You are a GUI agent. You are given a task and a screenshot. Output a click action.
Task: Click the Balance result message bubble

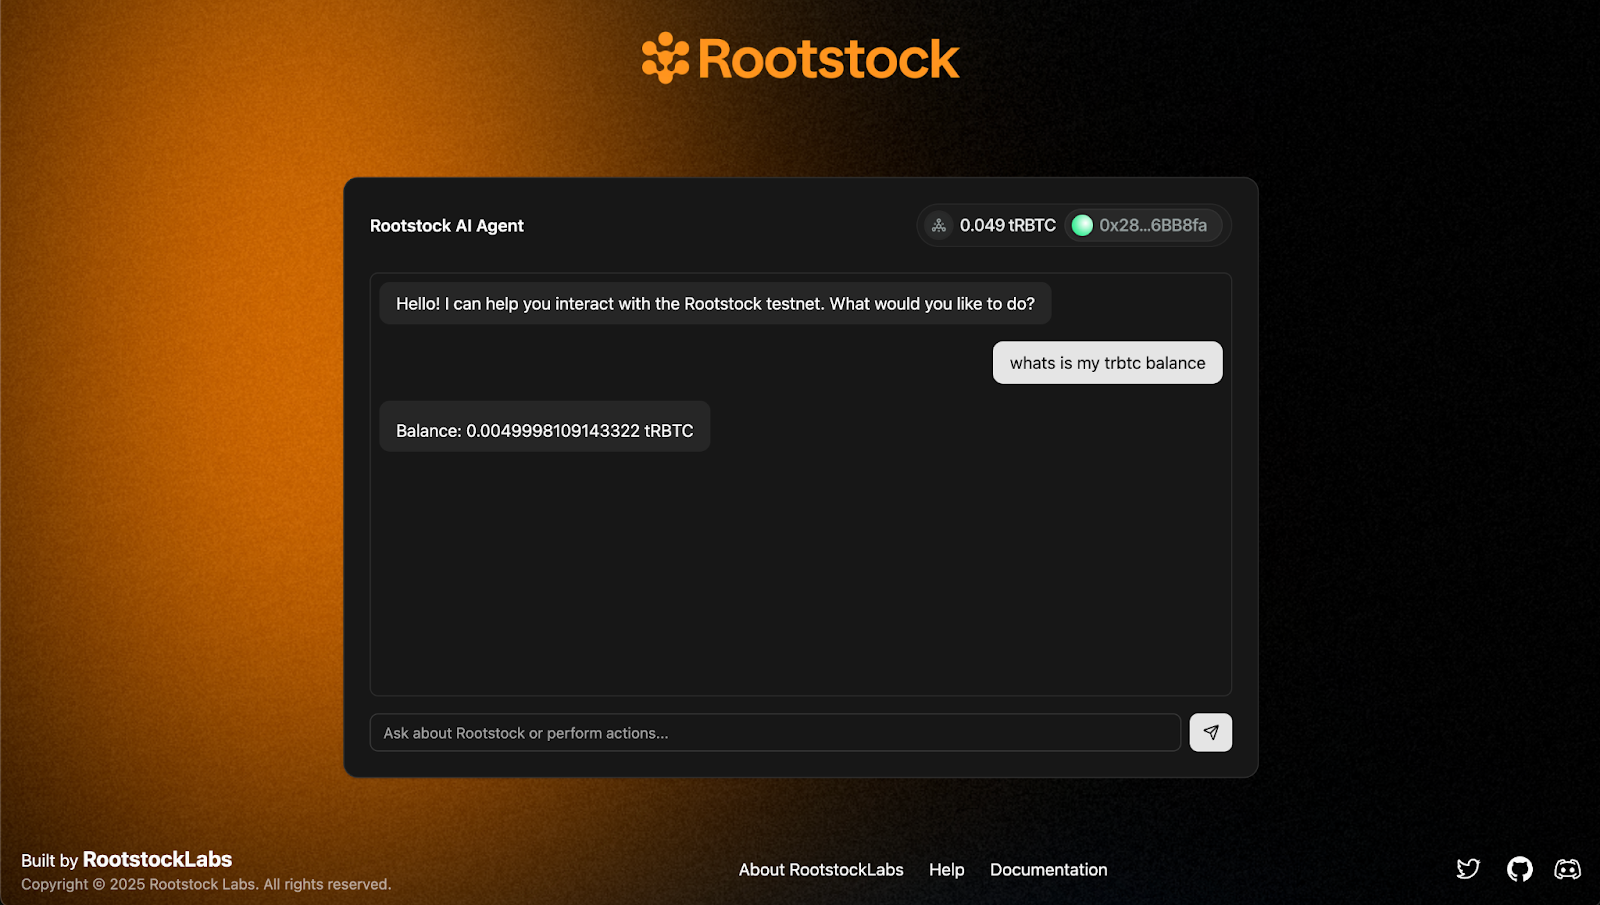point(544,431)
